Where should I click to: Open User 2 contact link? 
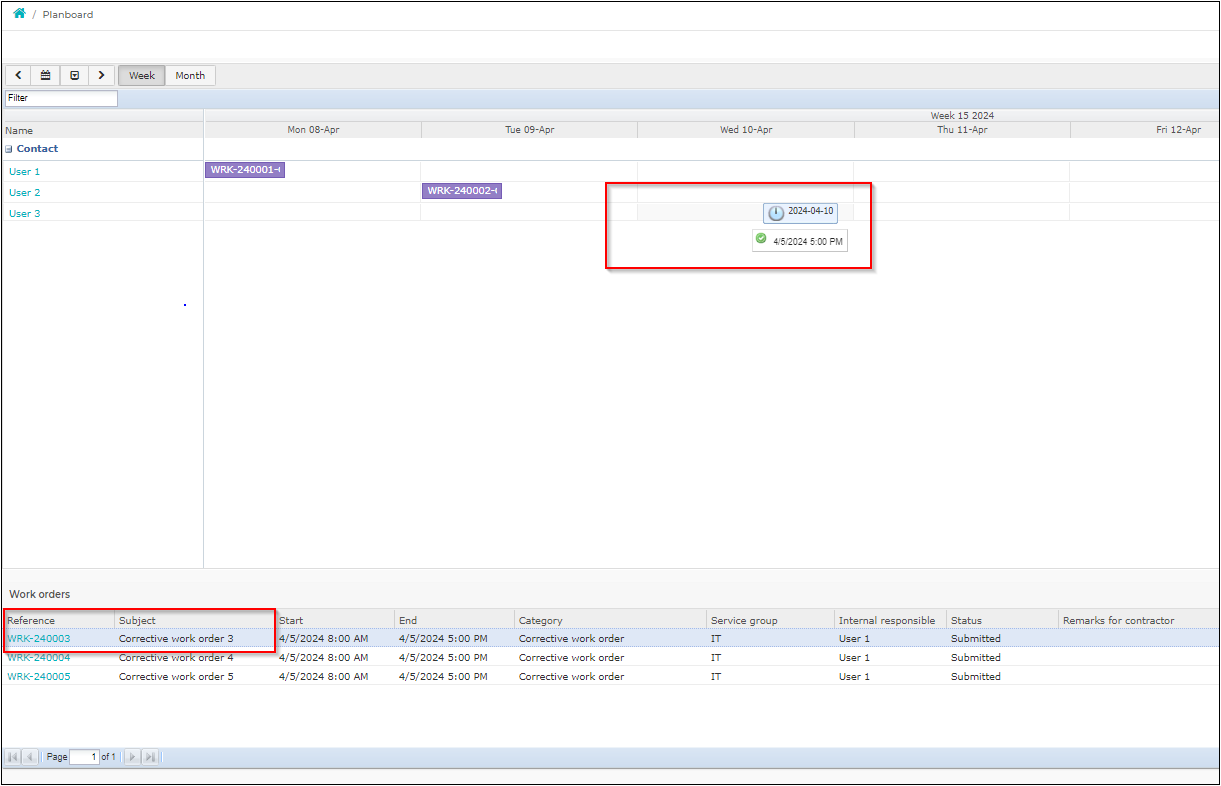point(25,193)
